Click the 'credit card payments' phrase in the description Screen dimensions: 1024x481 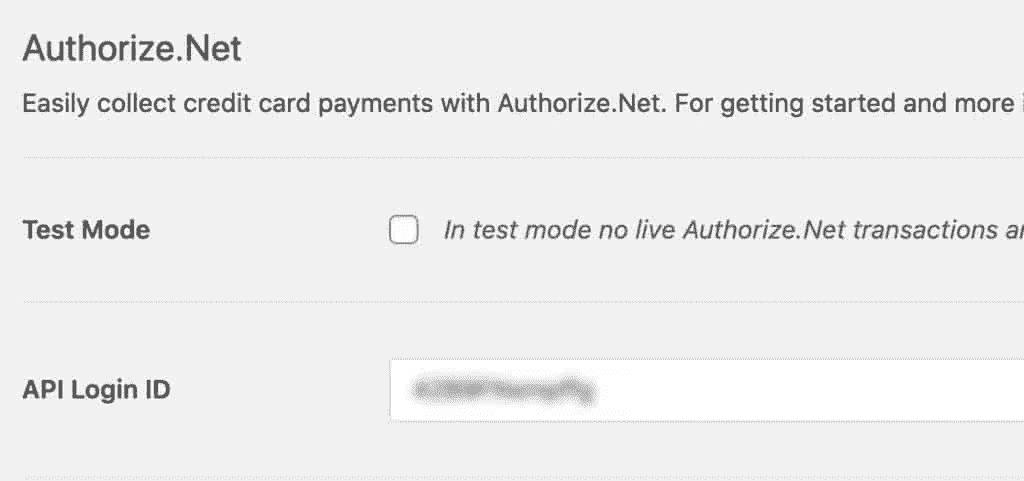pos(308,104)
